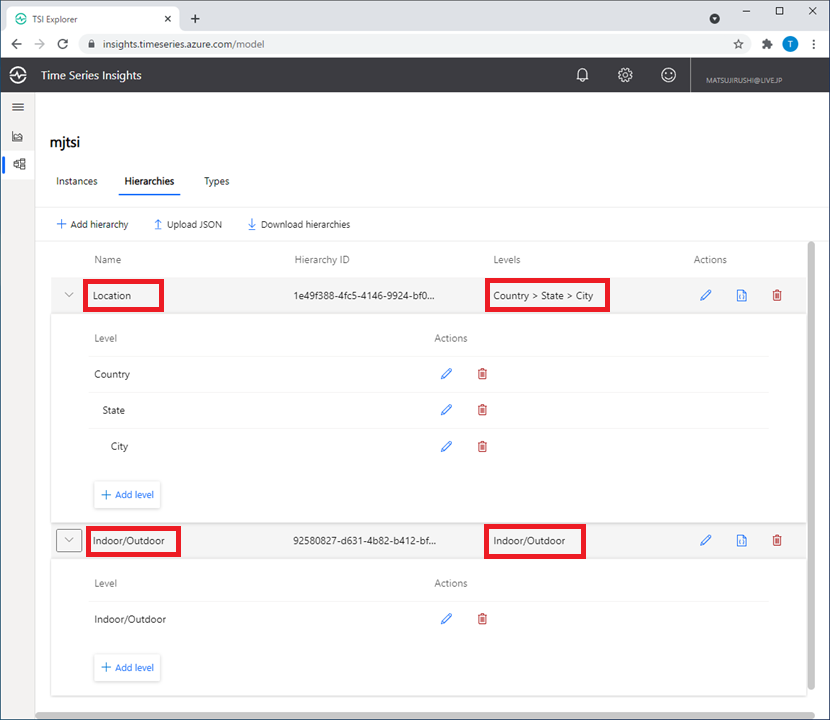The height and width of the screenshot is (720, 830).
Task: Open the Model sidebar icon
Action: pos(19,164)
